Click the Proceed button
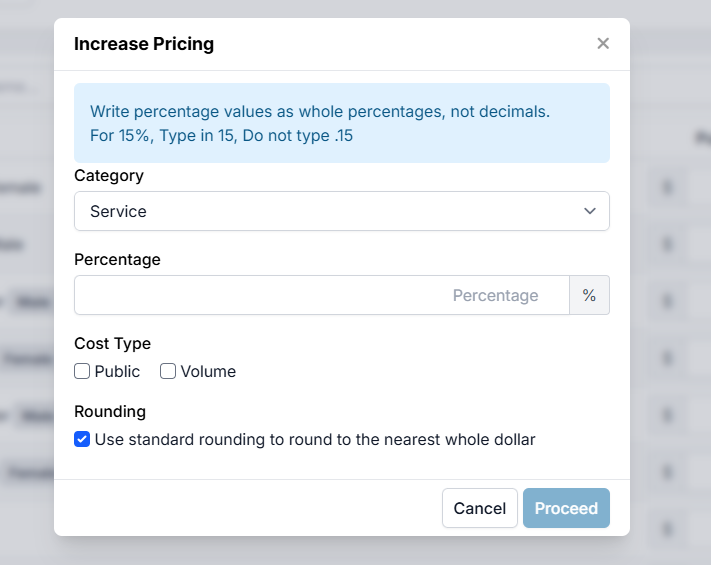 (x=566, y=508)
